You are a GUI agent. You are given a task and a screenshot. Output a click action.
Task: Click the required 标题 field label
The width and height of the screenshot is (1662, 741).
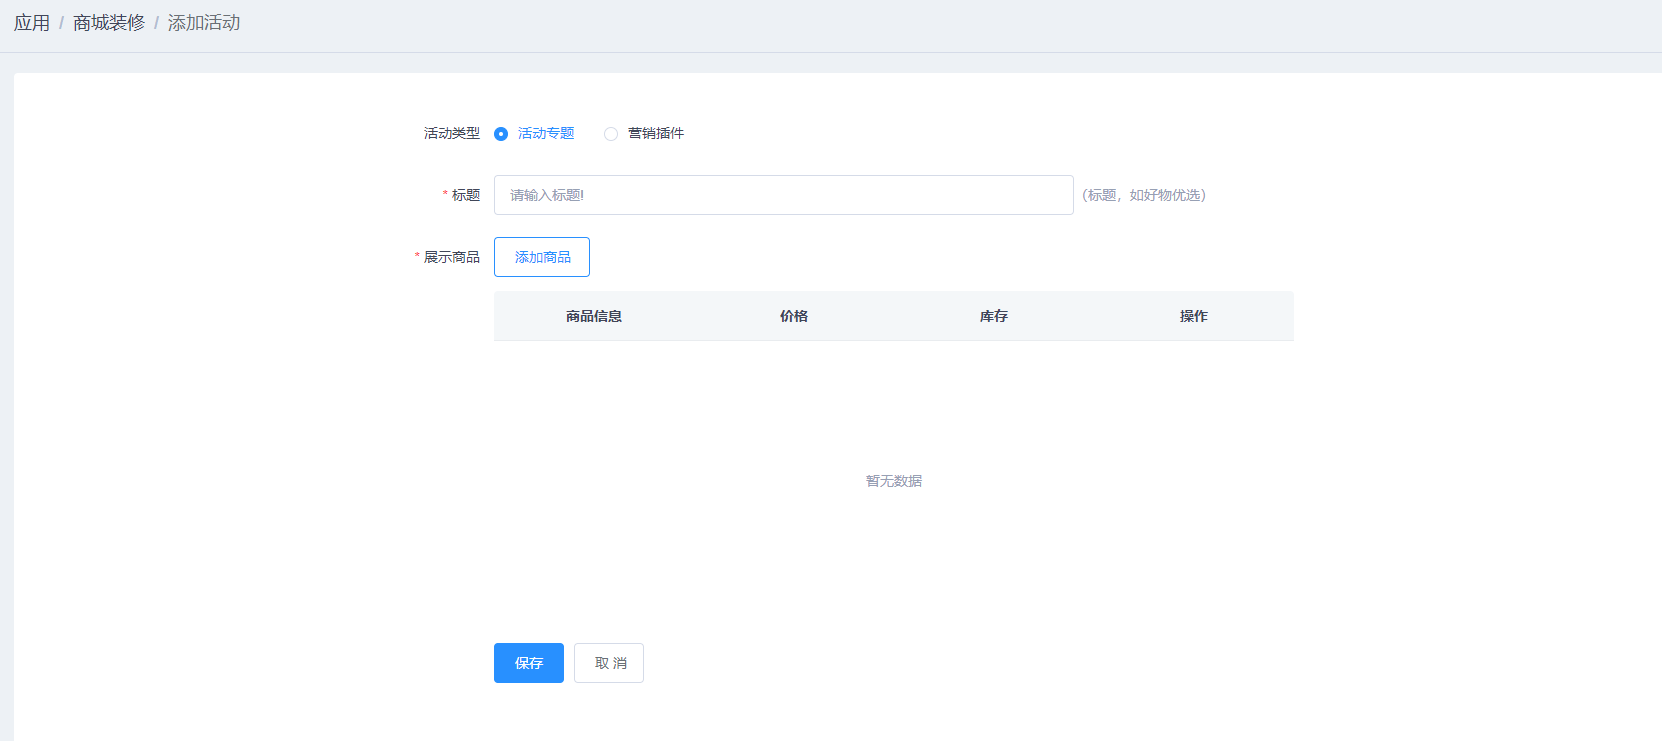tap(466, 195)
